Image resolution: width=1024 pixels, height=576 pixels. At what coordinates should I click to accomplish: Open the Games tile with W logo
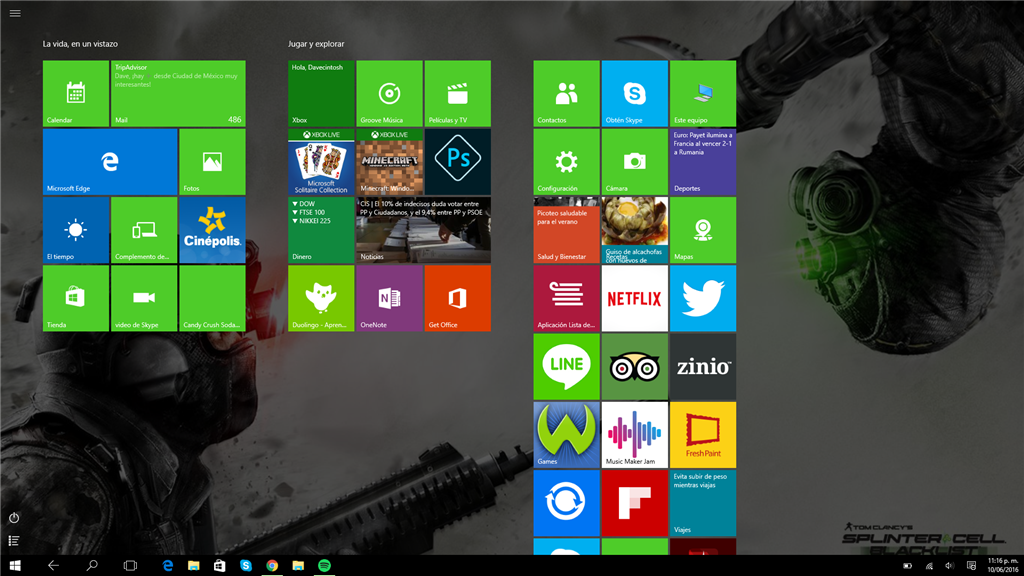[566, 434]
